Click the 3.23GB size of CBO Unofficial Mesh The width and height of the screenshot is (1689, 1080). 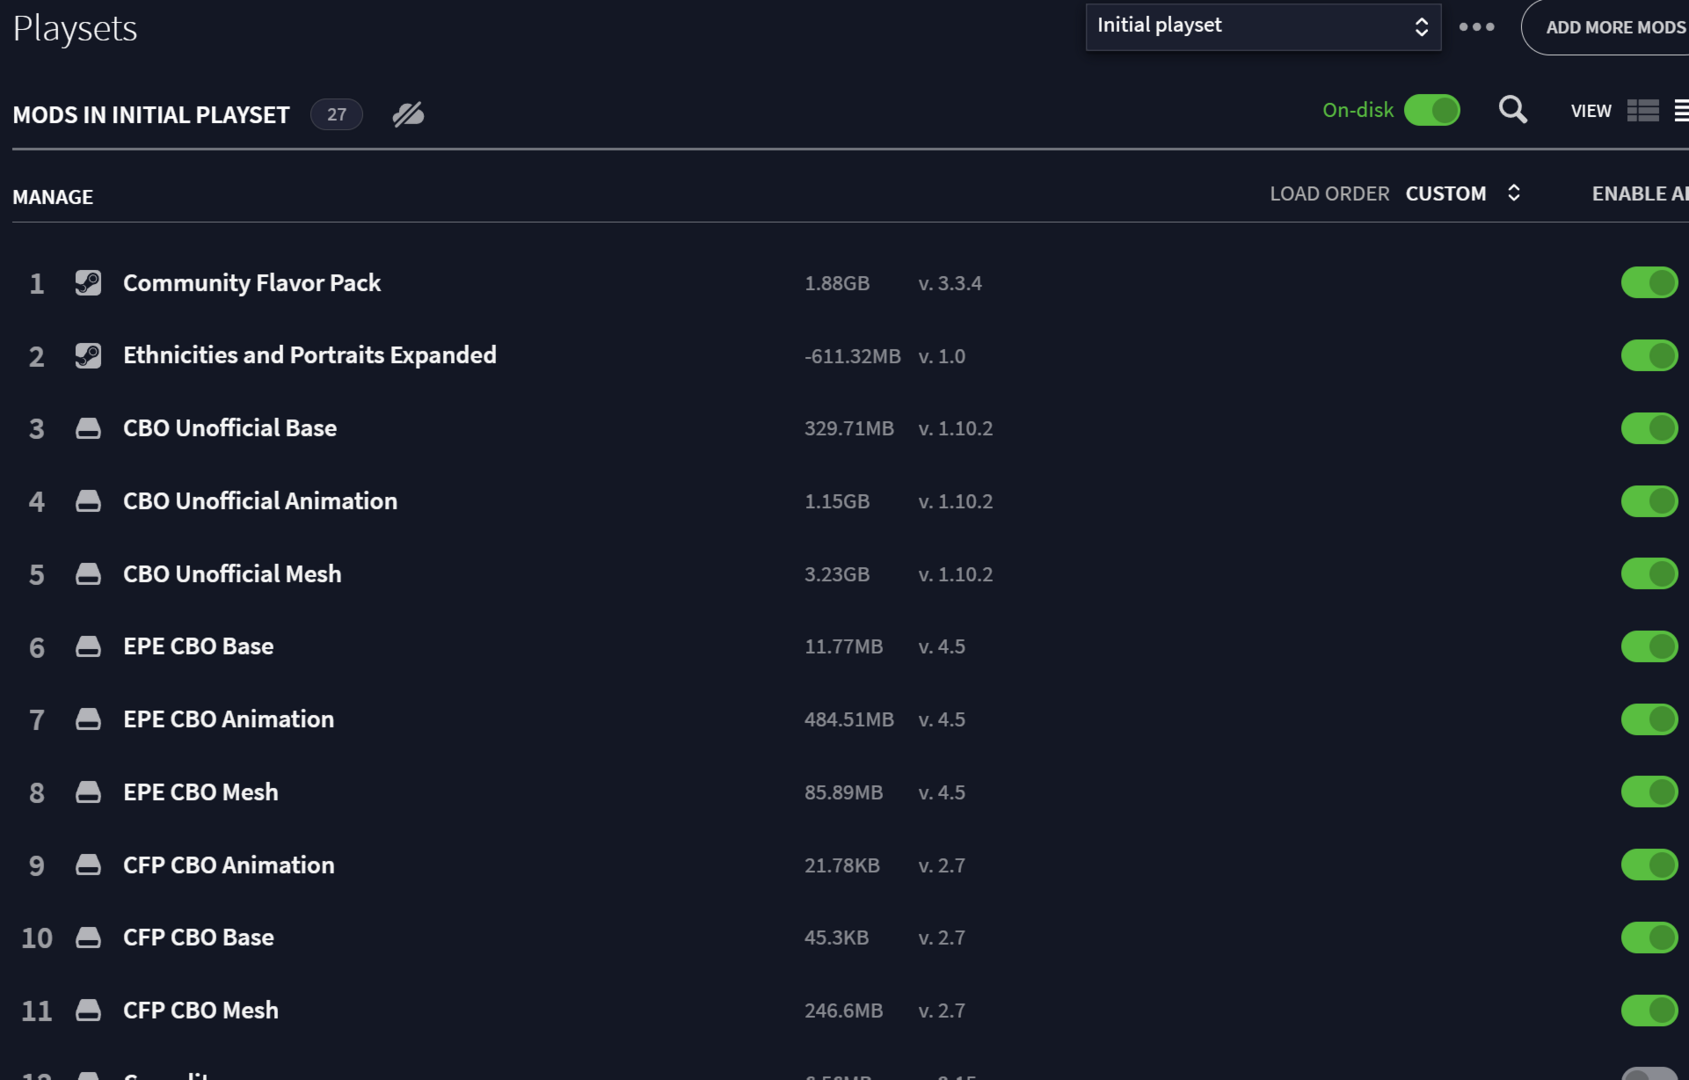click(x=837, y=575)
